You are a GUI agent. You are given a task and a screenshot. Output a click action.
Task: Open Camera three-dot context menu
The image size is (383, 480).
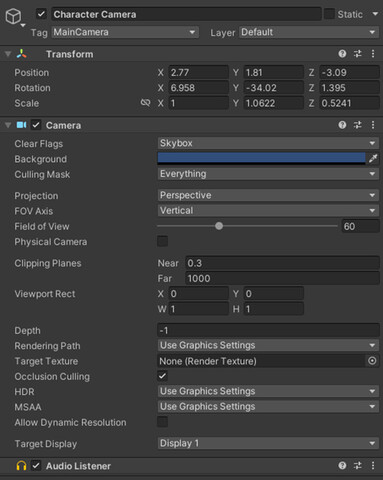tap(373, 125)
